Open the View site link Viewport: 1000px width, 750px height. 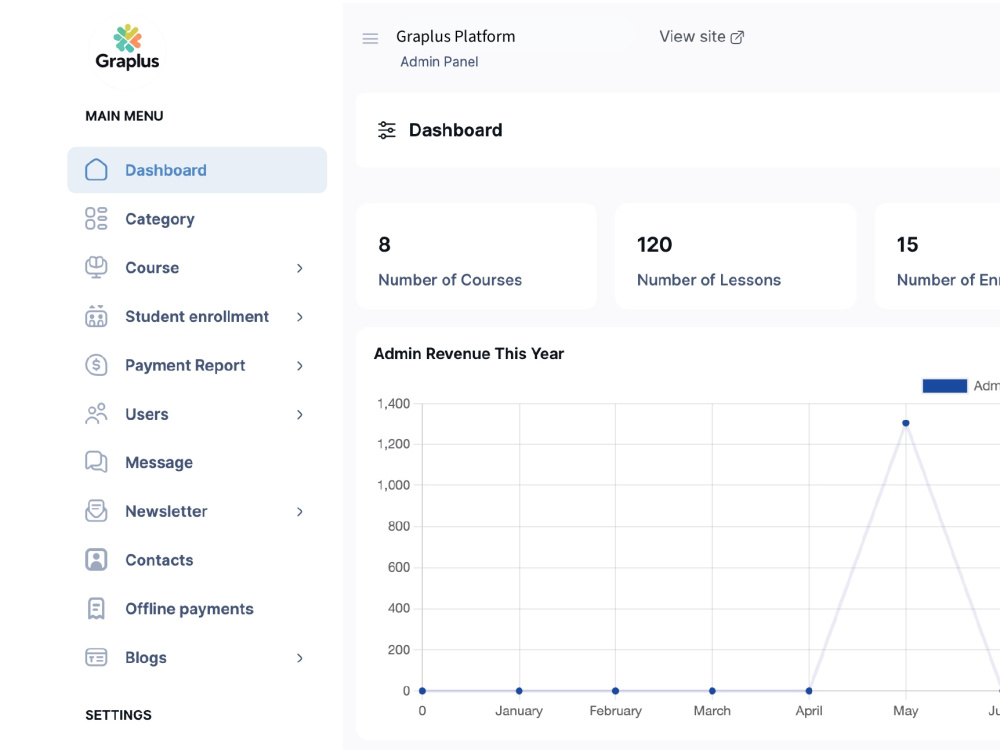click(x=702, y=37)
